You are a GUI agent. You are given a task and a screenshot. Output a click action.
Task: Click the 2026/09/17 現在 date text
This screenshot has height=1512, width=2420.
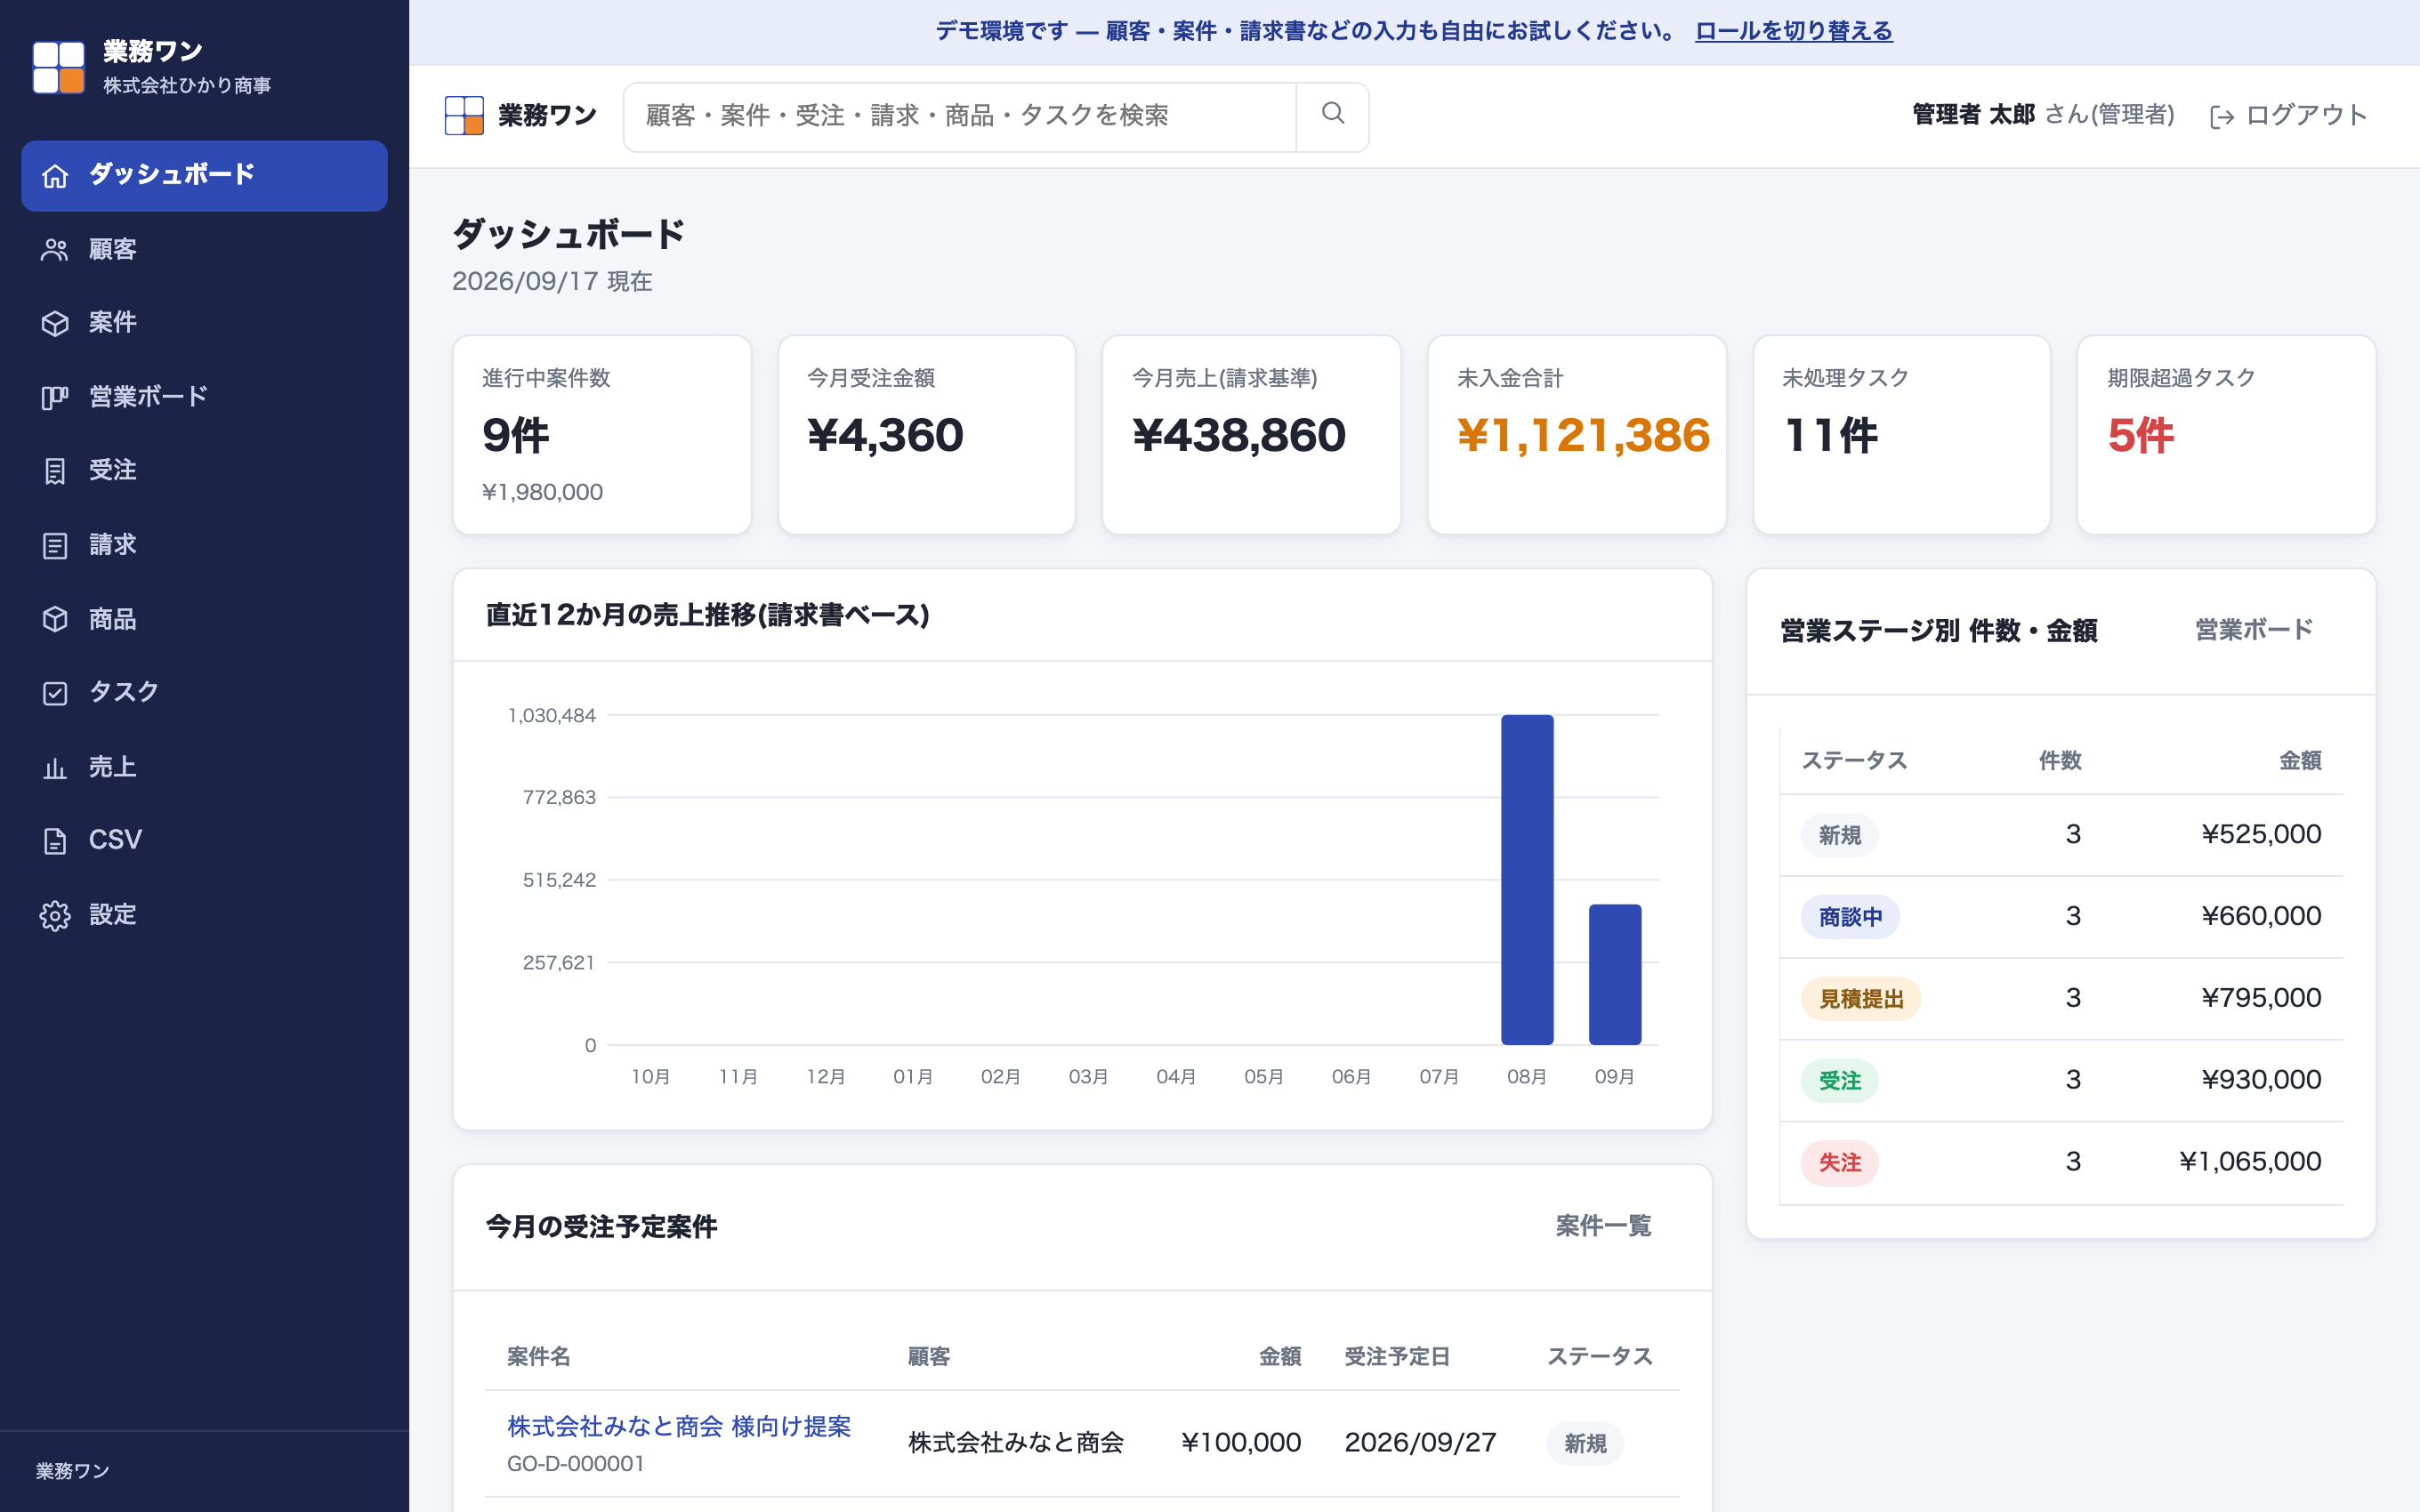pos(552,282)
